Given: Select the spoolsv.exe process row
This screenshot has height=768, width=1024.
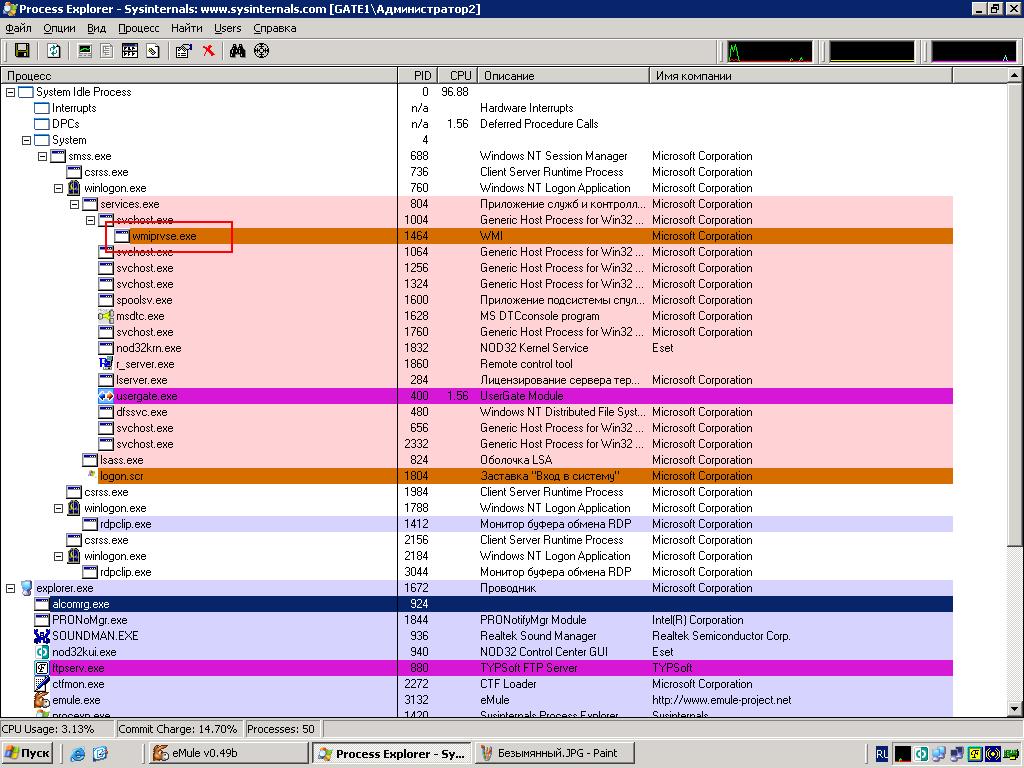Looking at the screenshot, I should 477,300.
